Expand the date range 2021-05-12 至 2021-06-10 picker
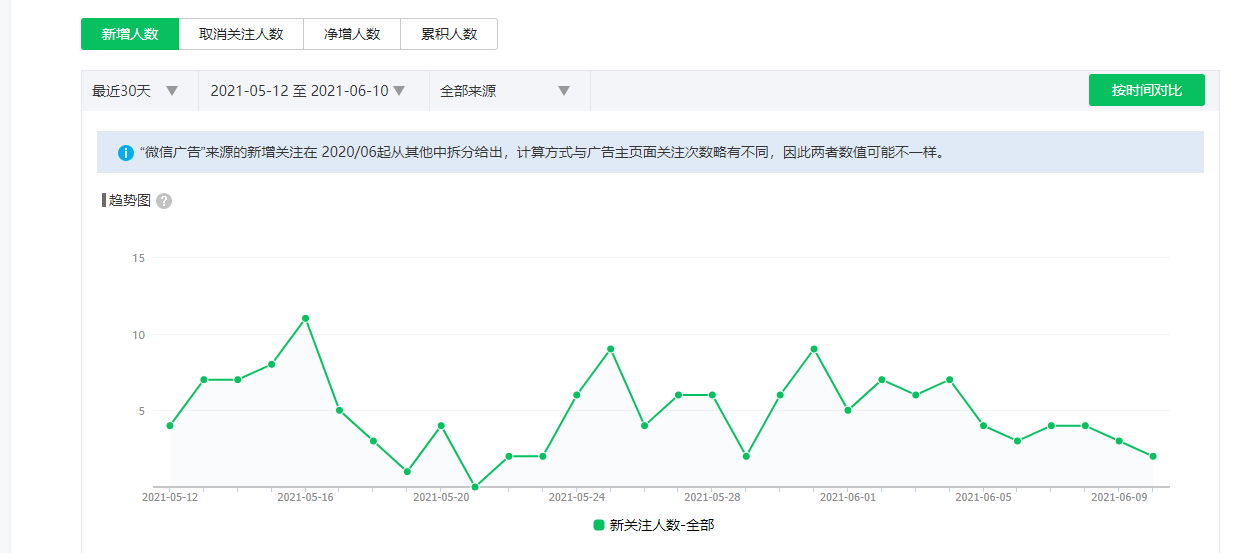 [308, 91]
